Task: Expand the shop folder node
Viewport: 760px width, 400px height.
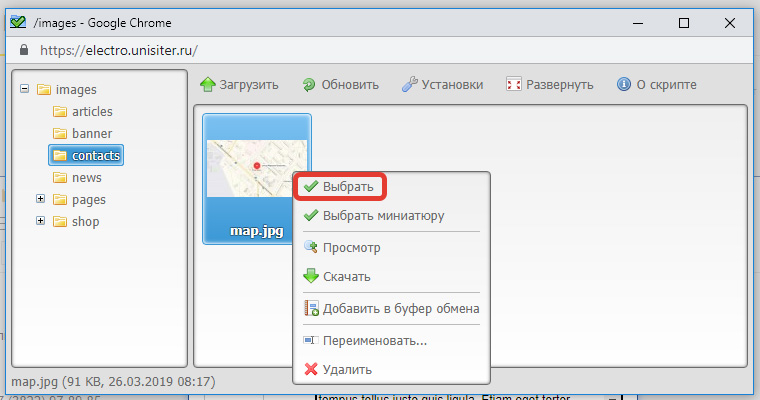Action: pyautogui.click(x=40, y=221)
